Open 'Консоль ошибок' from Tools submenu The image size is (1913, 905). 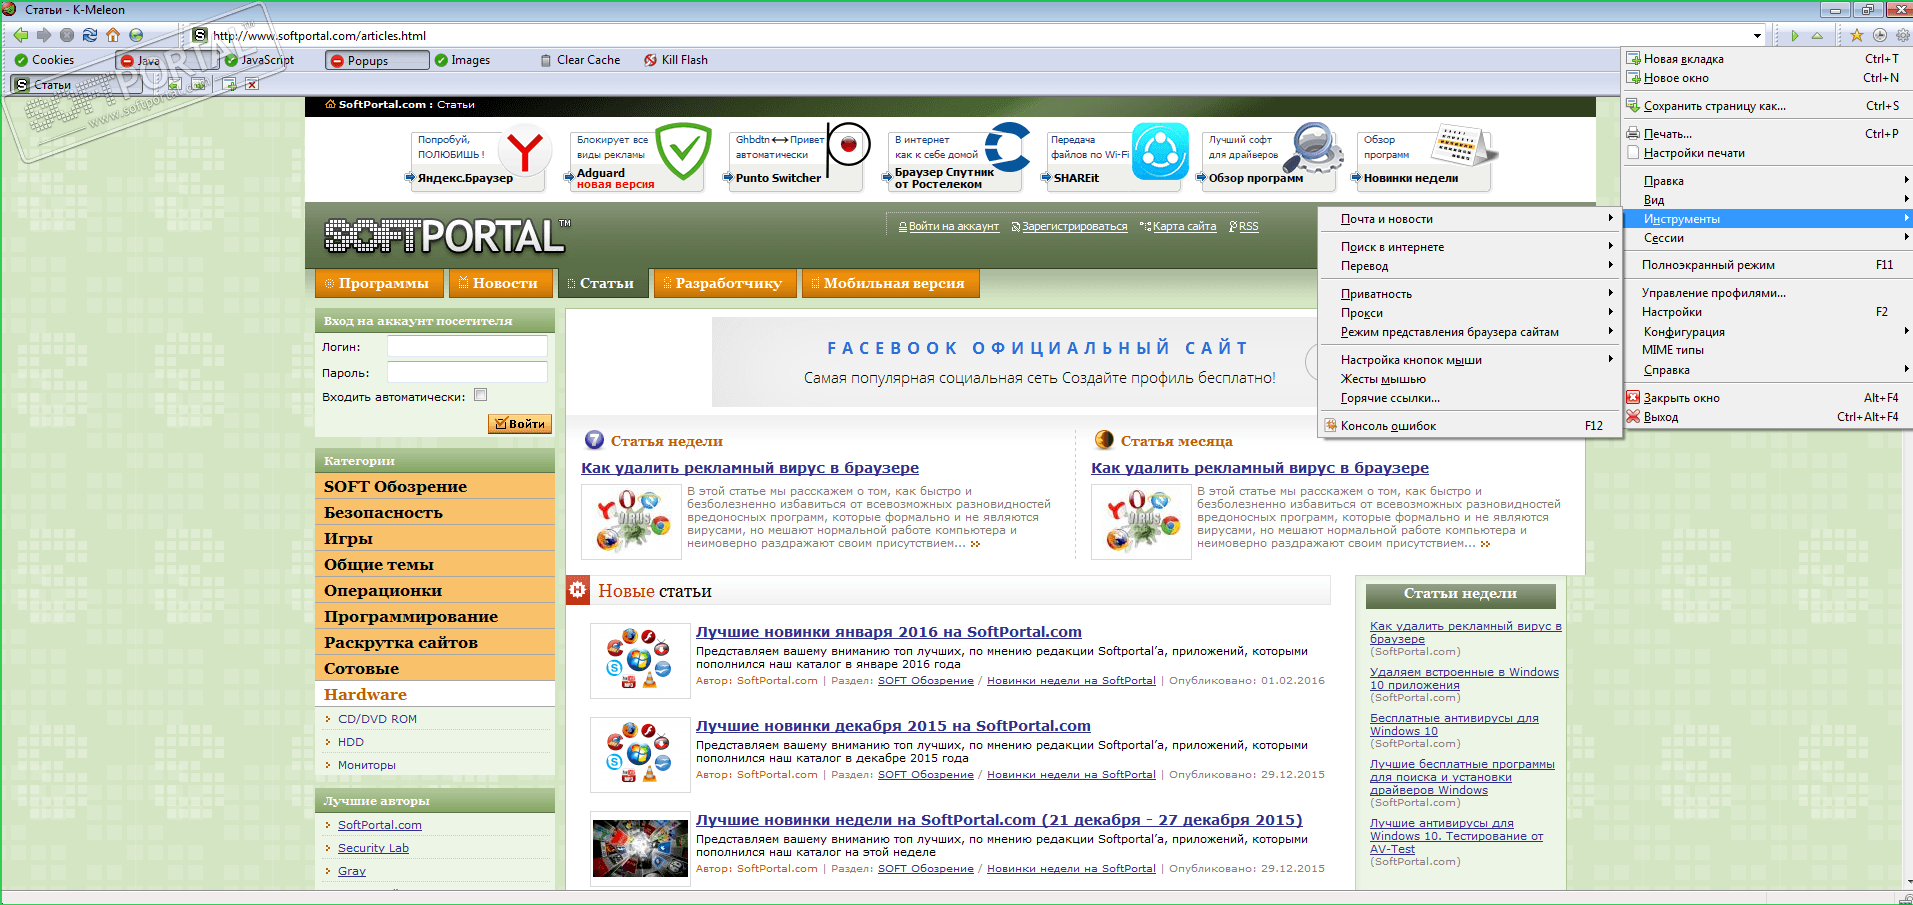click(x=1469, y=426)
